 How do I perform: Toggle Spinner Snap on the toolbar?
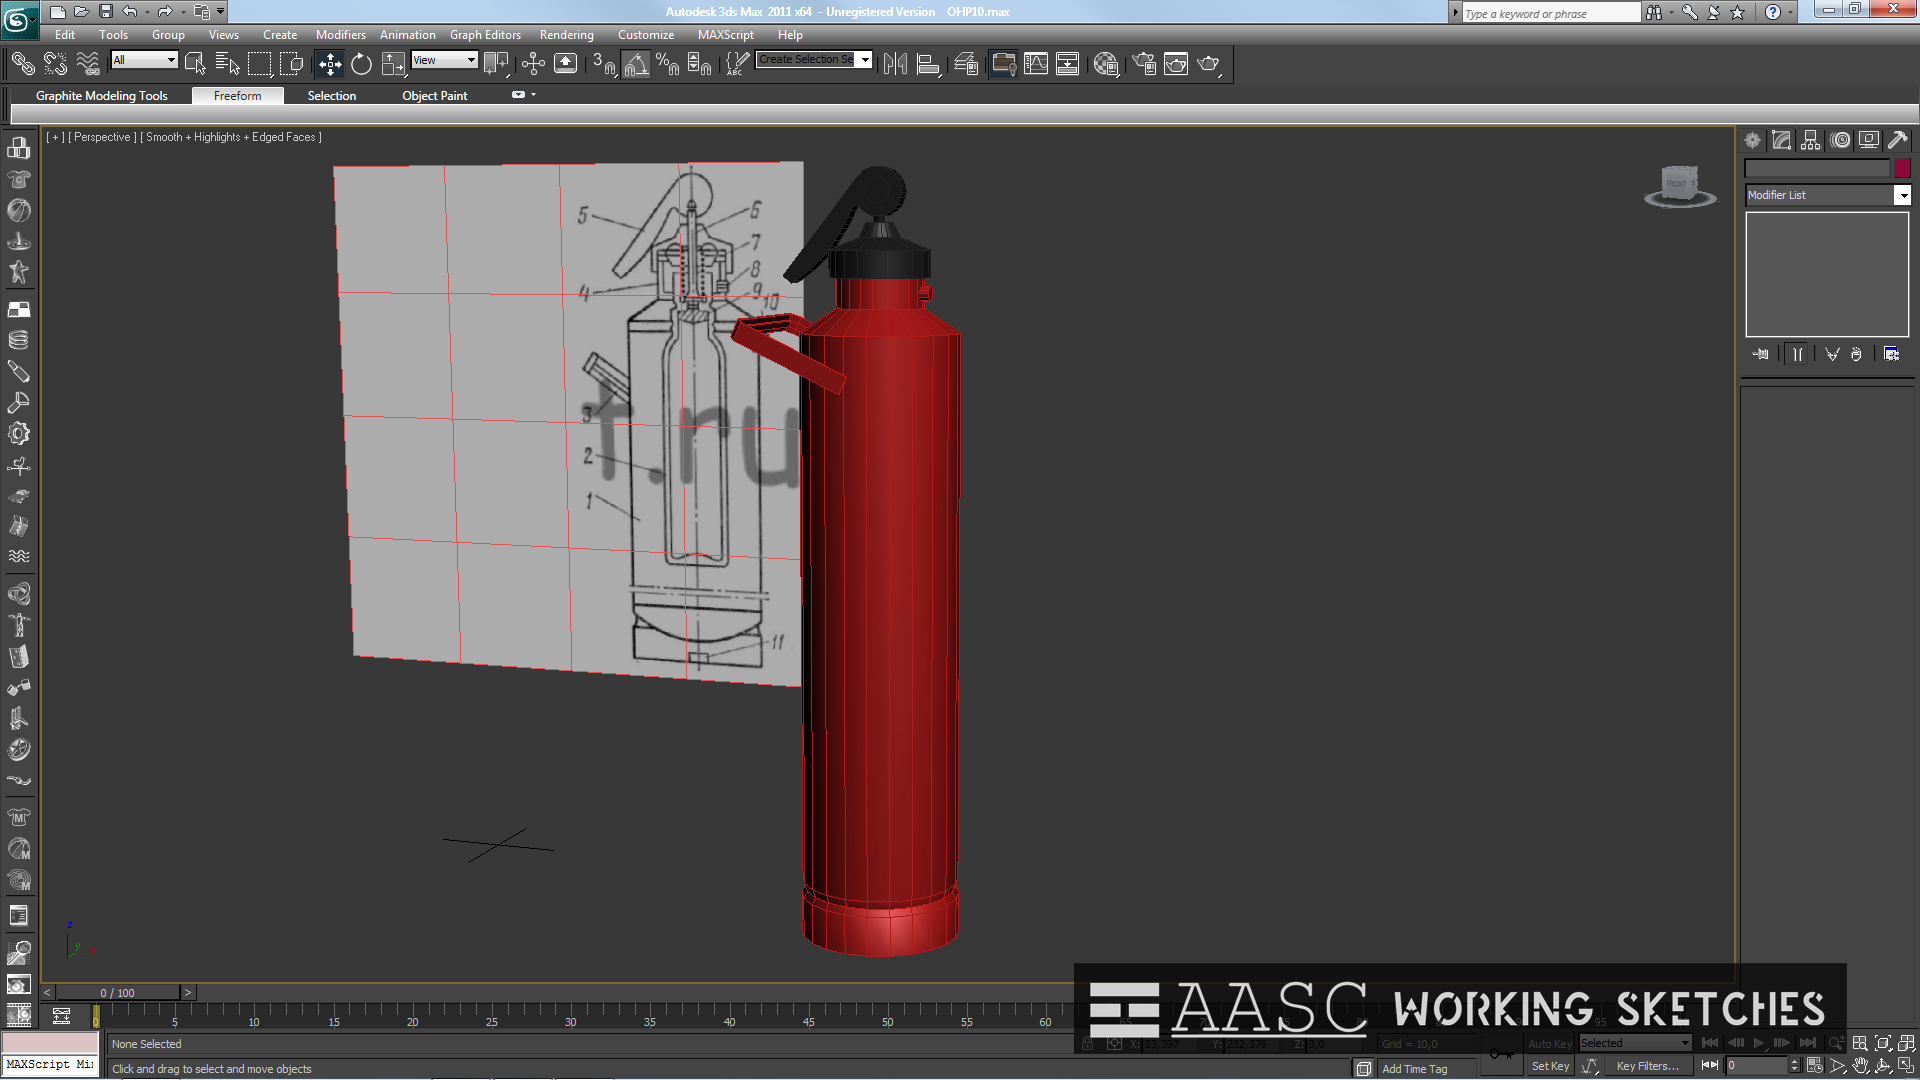click(x=700, y=64)
